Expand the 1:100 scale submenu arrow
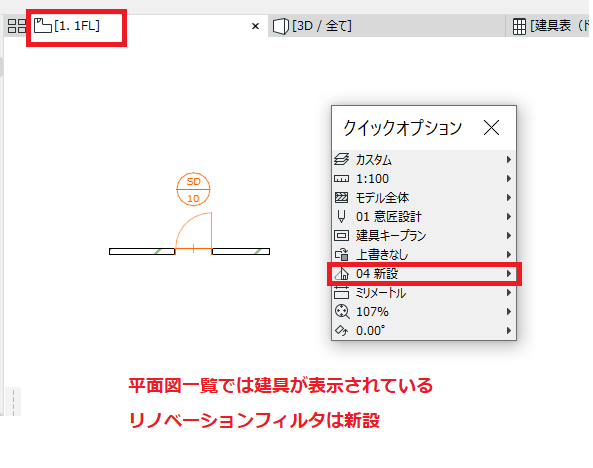 [x=509, y=179]
